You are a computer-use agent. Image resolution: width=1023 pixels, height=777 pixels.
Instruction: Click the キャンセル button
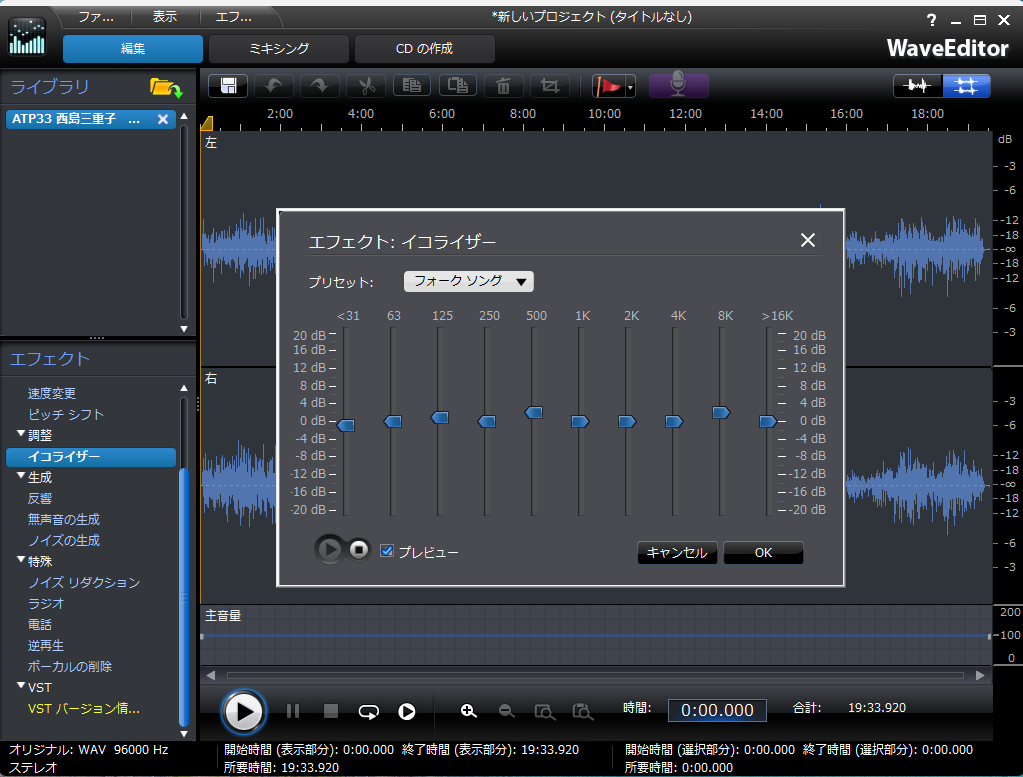677,553
